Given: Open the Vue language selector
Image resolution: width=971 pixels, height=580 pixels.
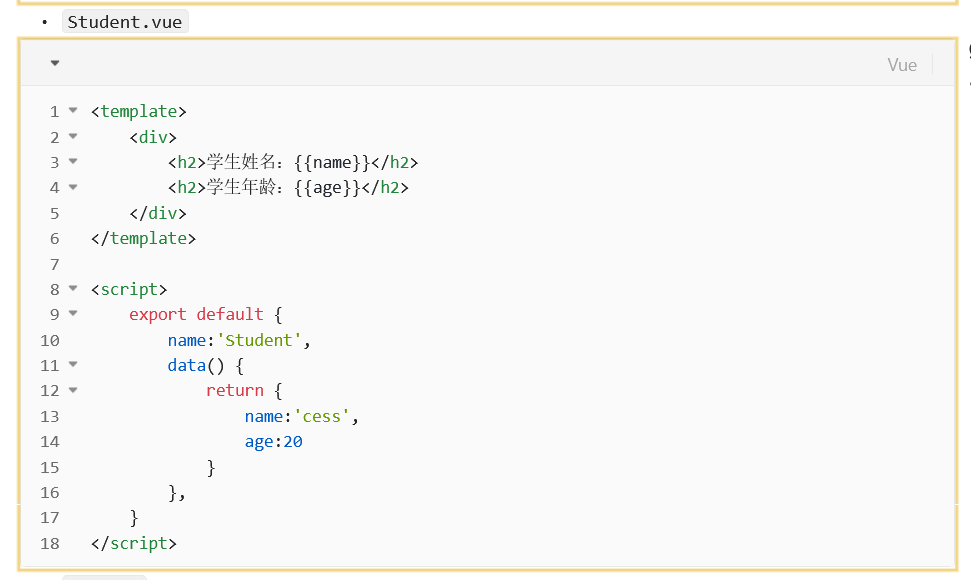Looking at the screenshot, I should 901,64.
